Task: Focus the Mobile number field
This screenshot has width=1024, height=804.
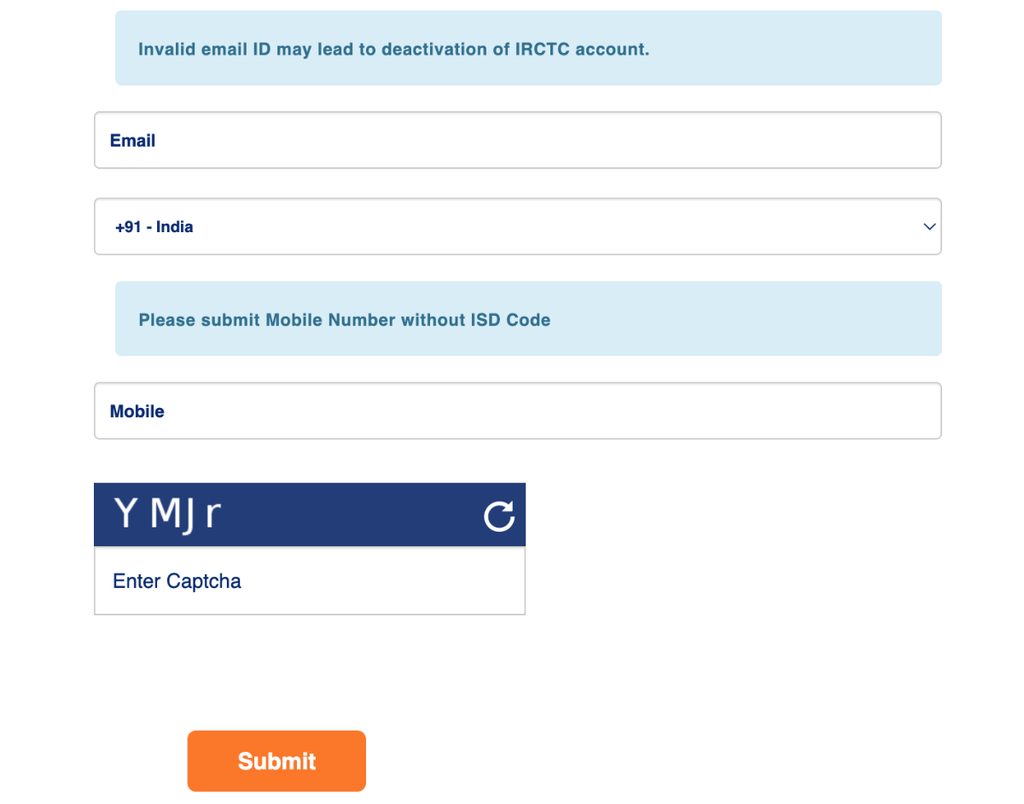Action: pos(518,411)
